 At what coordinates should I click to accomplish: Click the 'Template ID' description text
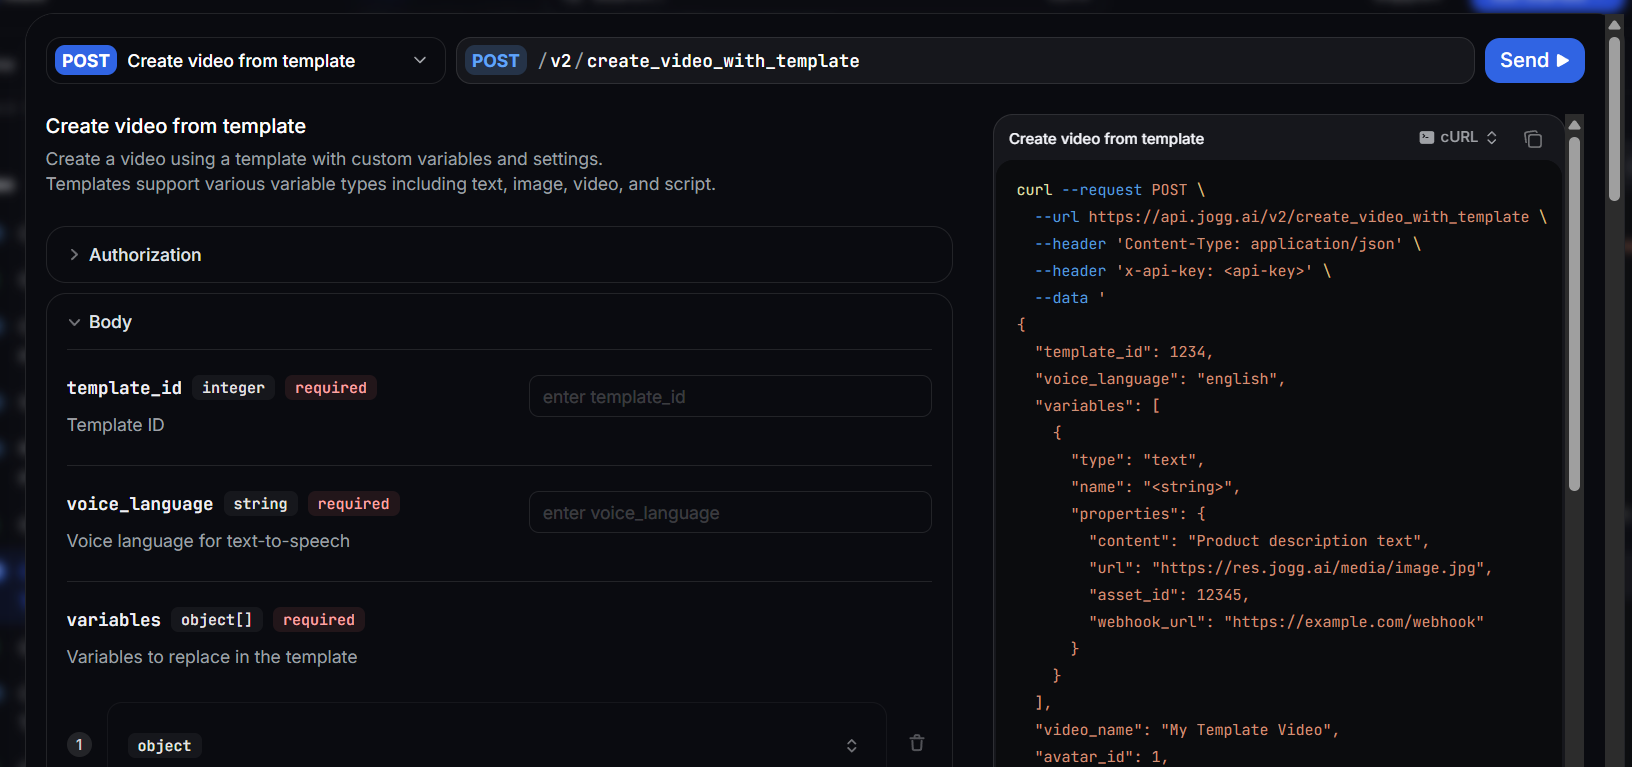click(116, 425)
